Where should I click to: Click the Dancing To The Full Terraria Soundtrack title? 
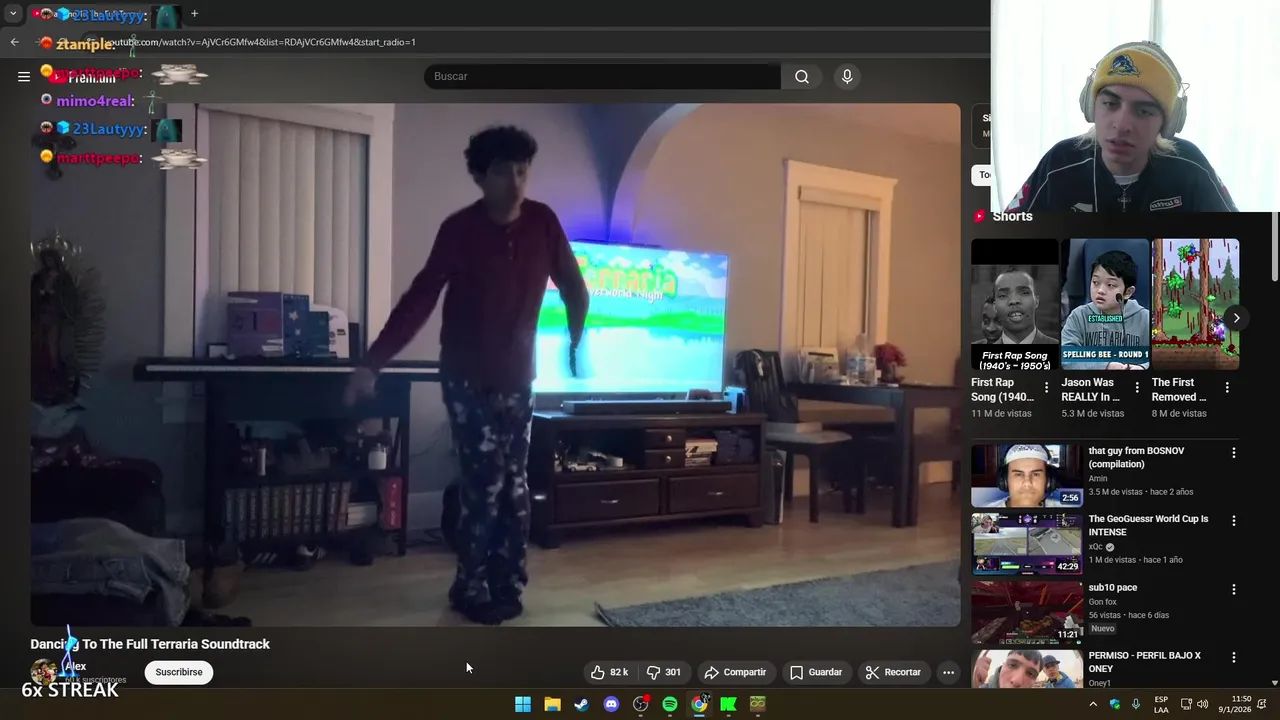150,644
